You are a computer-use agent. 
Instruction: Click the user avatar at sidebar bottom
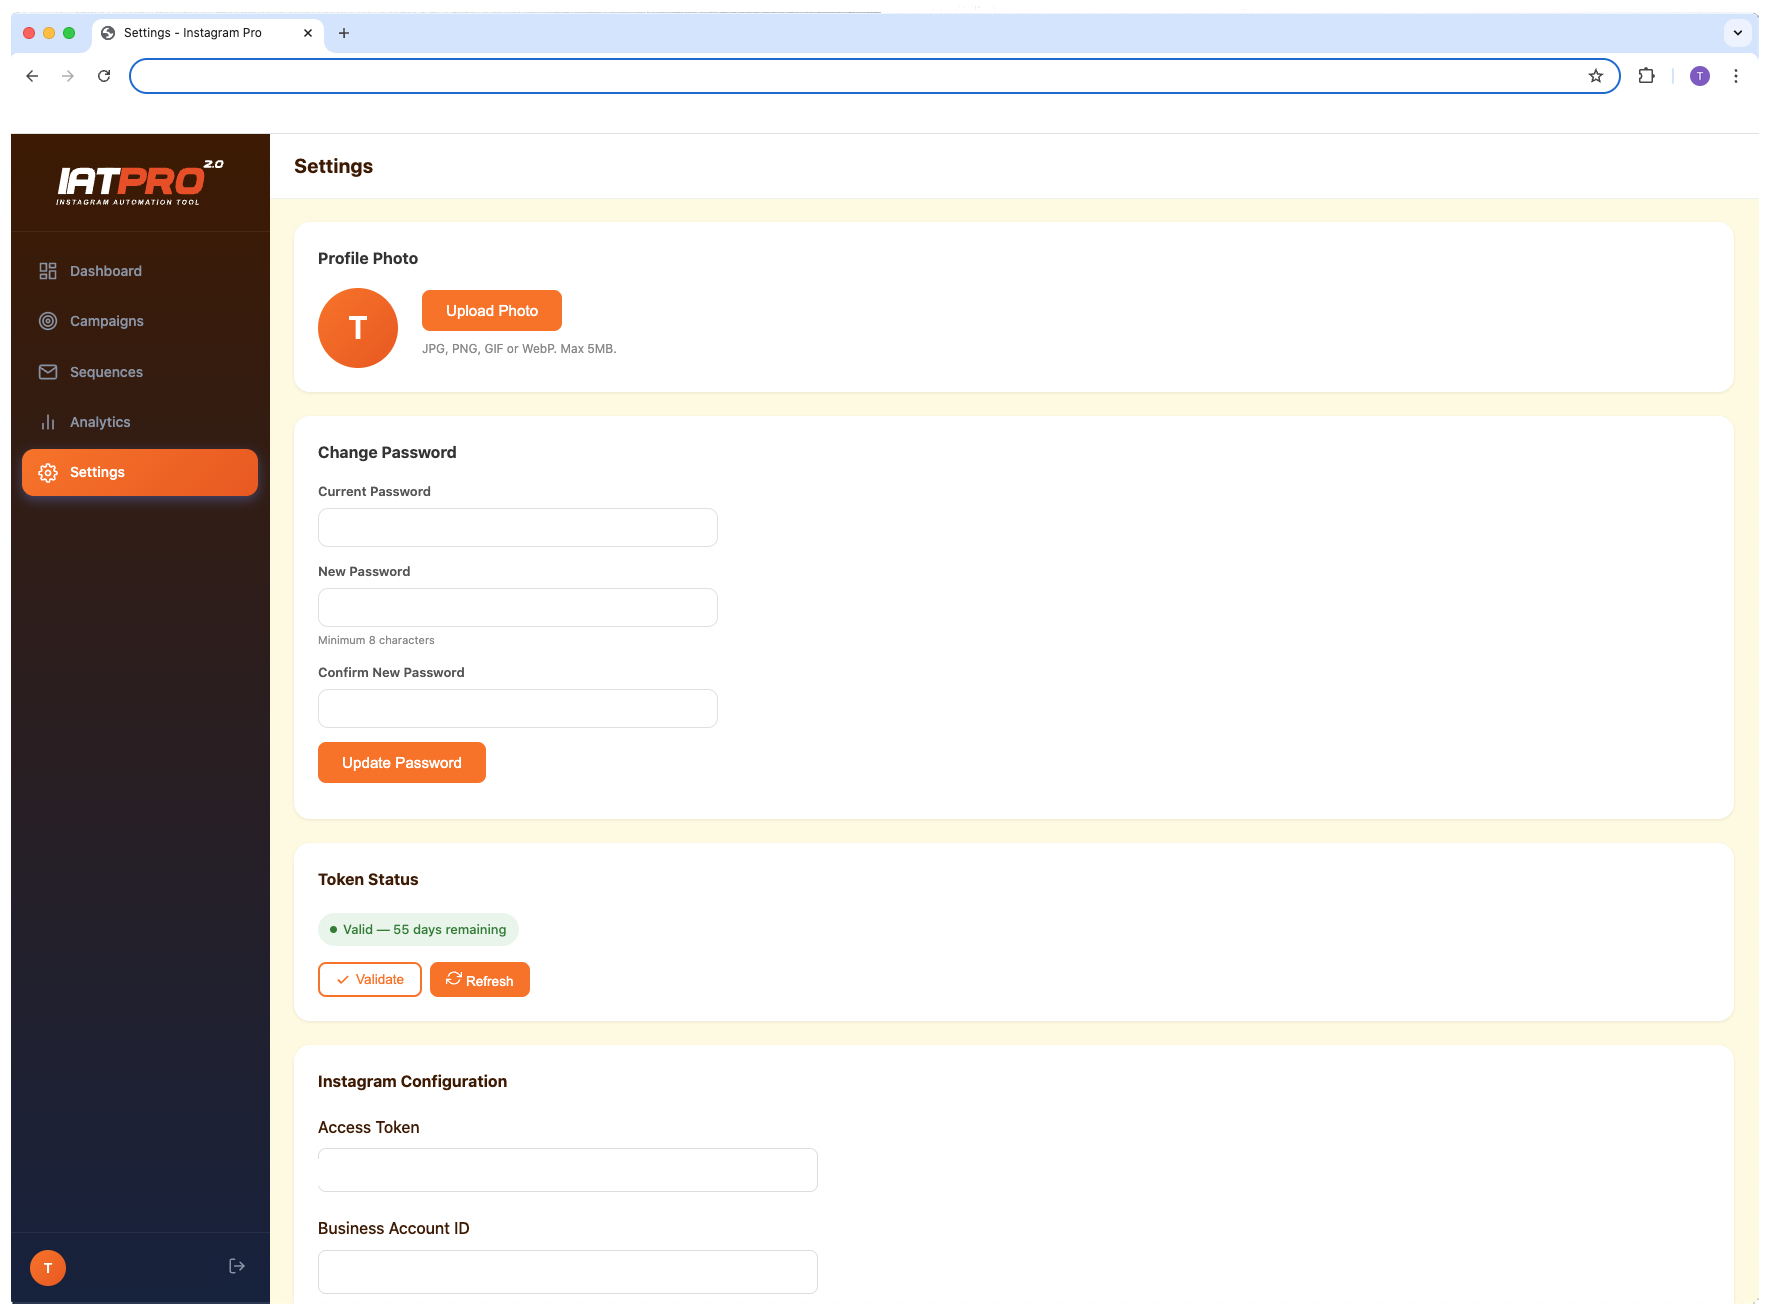[x=48, y=1268]
